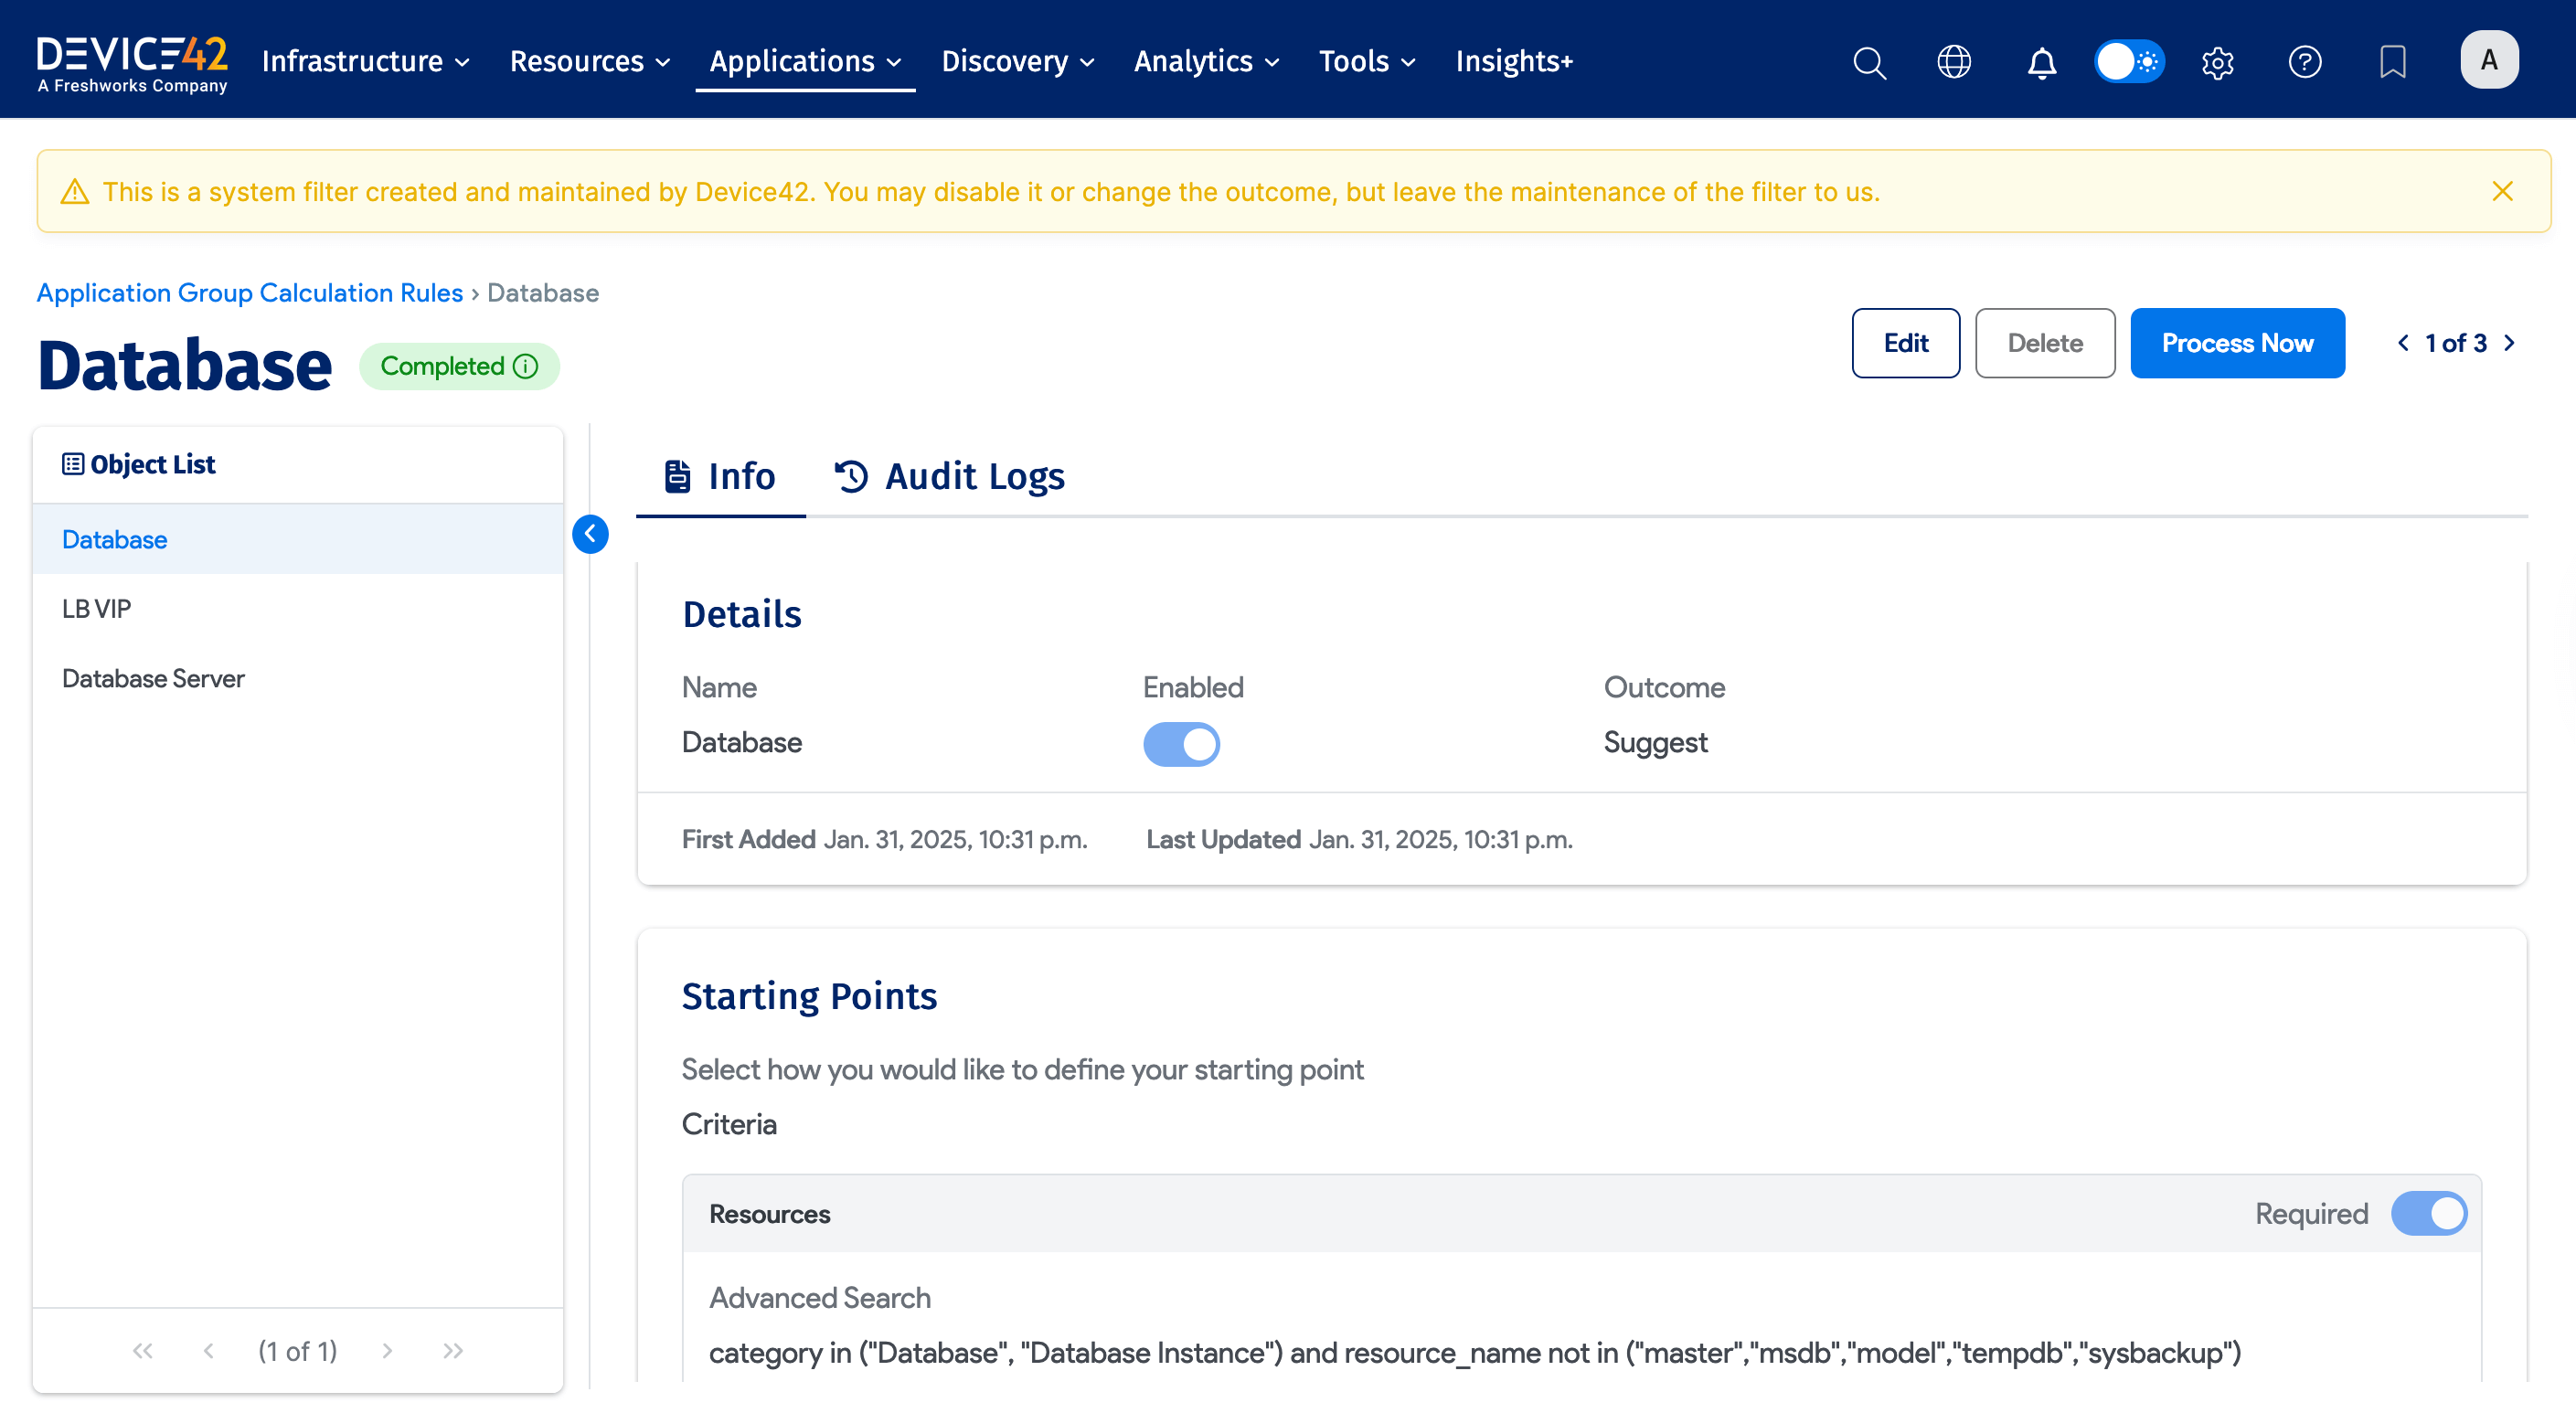2576x1424 pixels.
Task: Click the Process Now button
Action: 2236,343
